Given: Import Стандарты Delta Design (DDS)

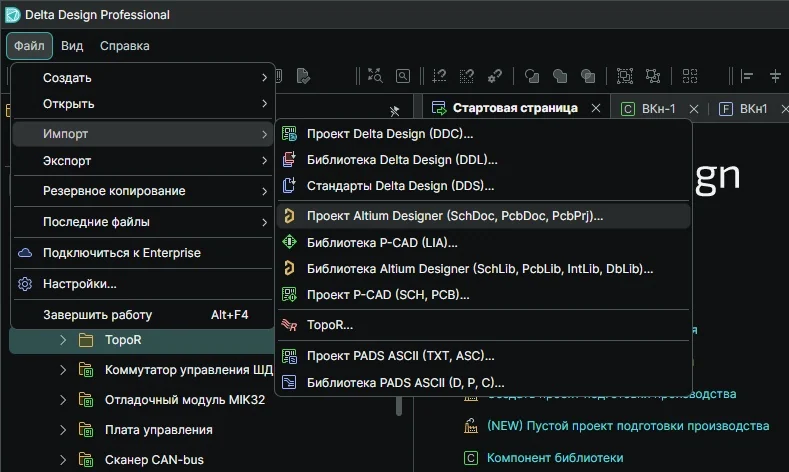Looking at the screenshot, I should coord(483,186).
